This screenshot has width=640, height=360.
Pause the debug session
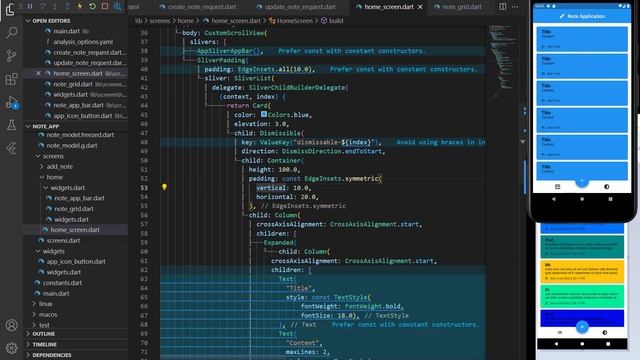(x=30, y=7)
